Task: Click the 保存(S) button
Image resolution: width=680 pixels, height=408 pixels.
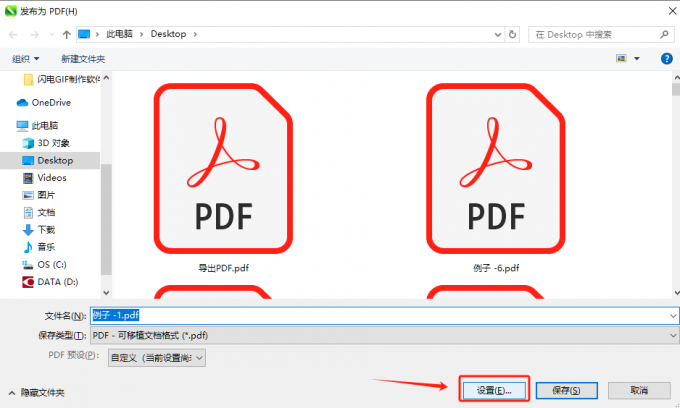Action: click(566, 390)
